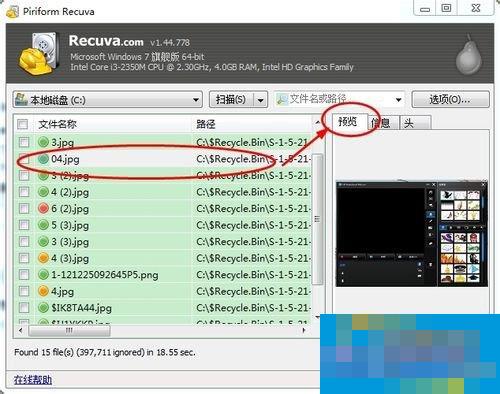The height and width of the screenshot is (394, 500).
Task: Click the green status icon beside 1-121225092645P5.png
Action: pos(43,275)
